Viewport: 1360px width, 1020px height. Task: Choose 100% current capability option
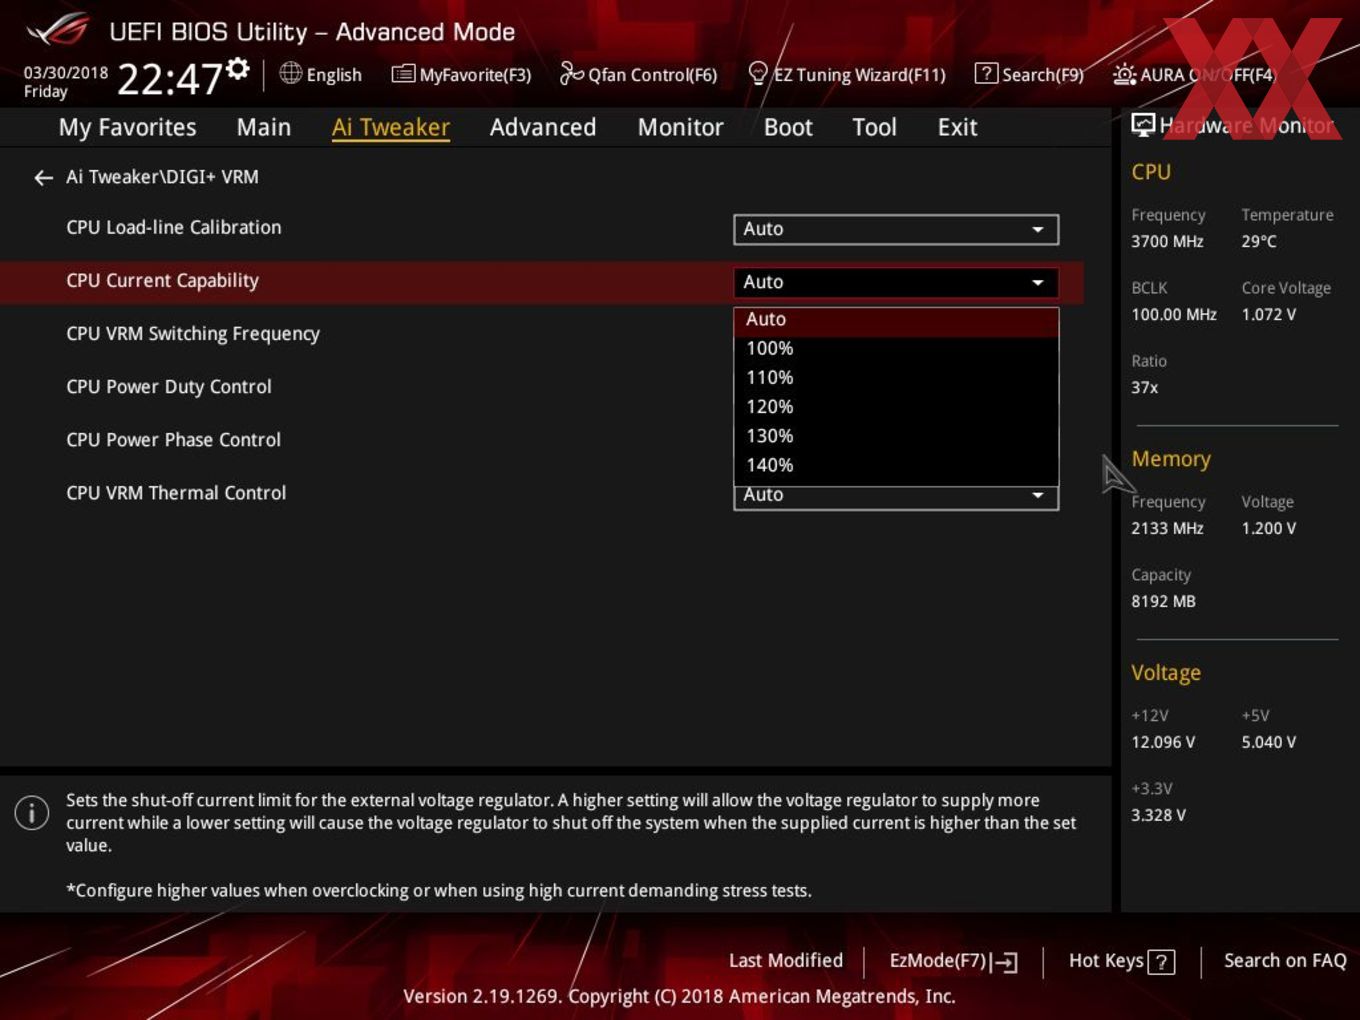(x=896, y=349)
